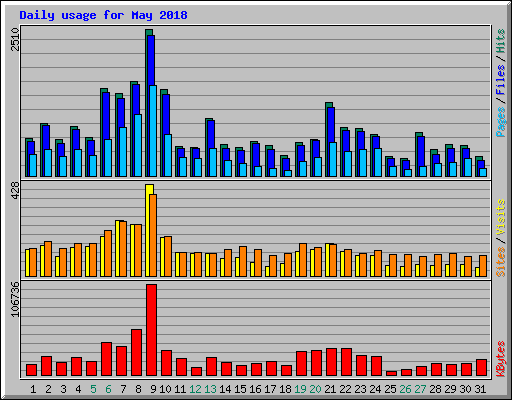Click day 27 weekend label
512x400 pixels.
pos(420,389)
